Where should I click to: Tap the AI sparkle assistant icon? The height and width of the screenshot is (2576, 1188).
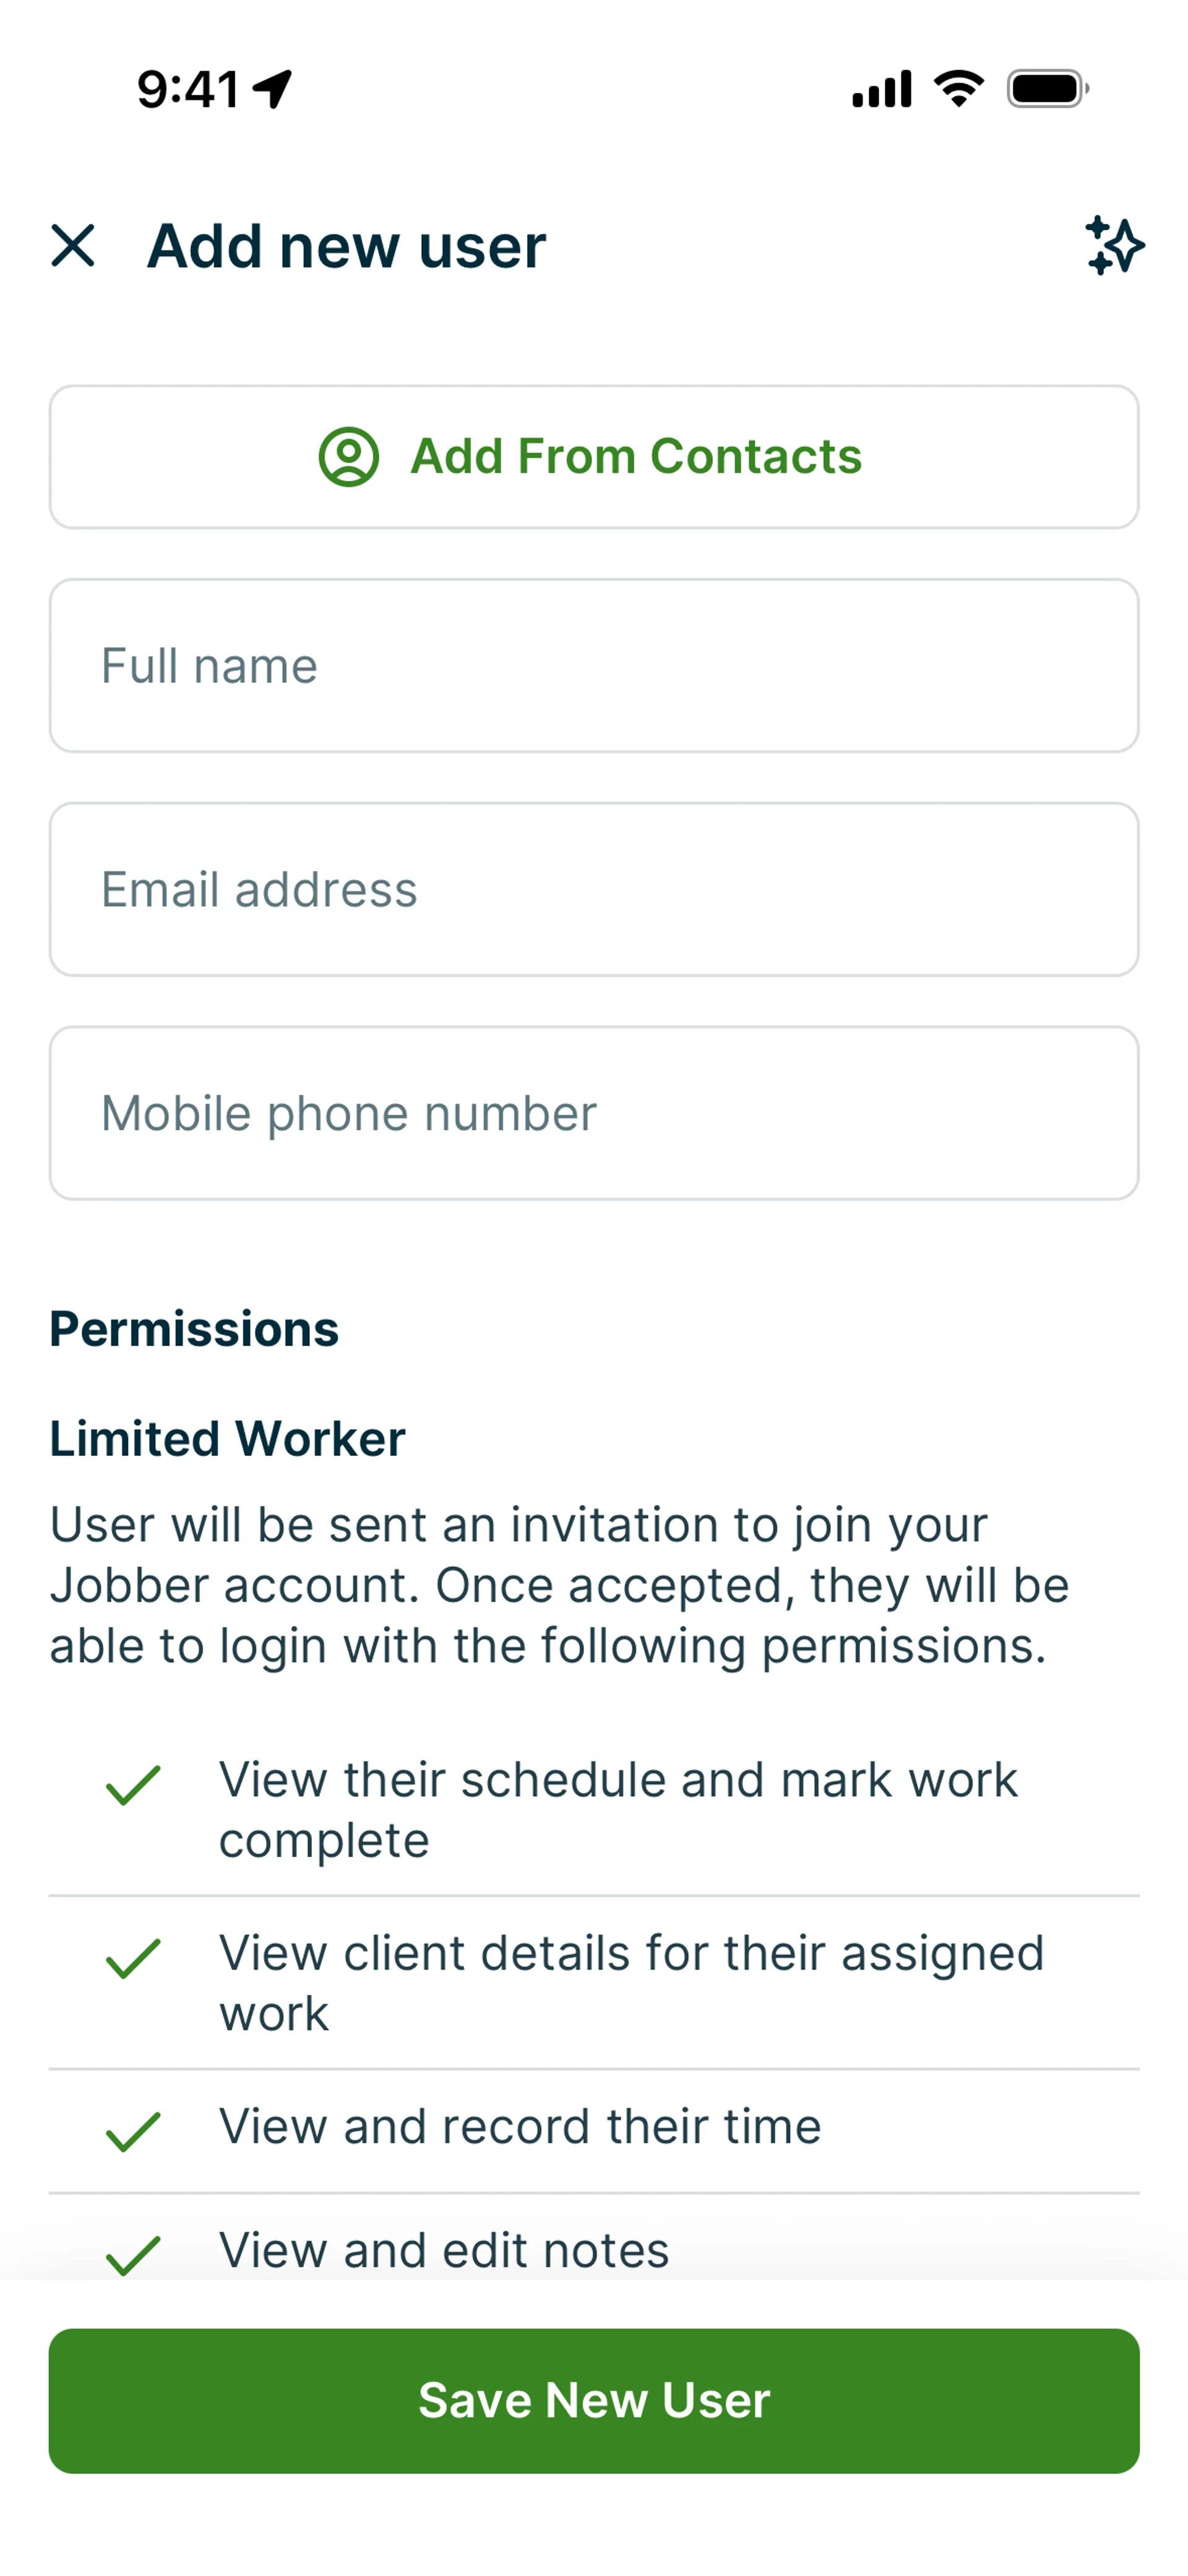pyautogui.click(x=1114, y=246)
